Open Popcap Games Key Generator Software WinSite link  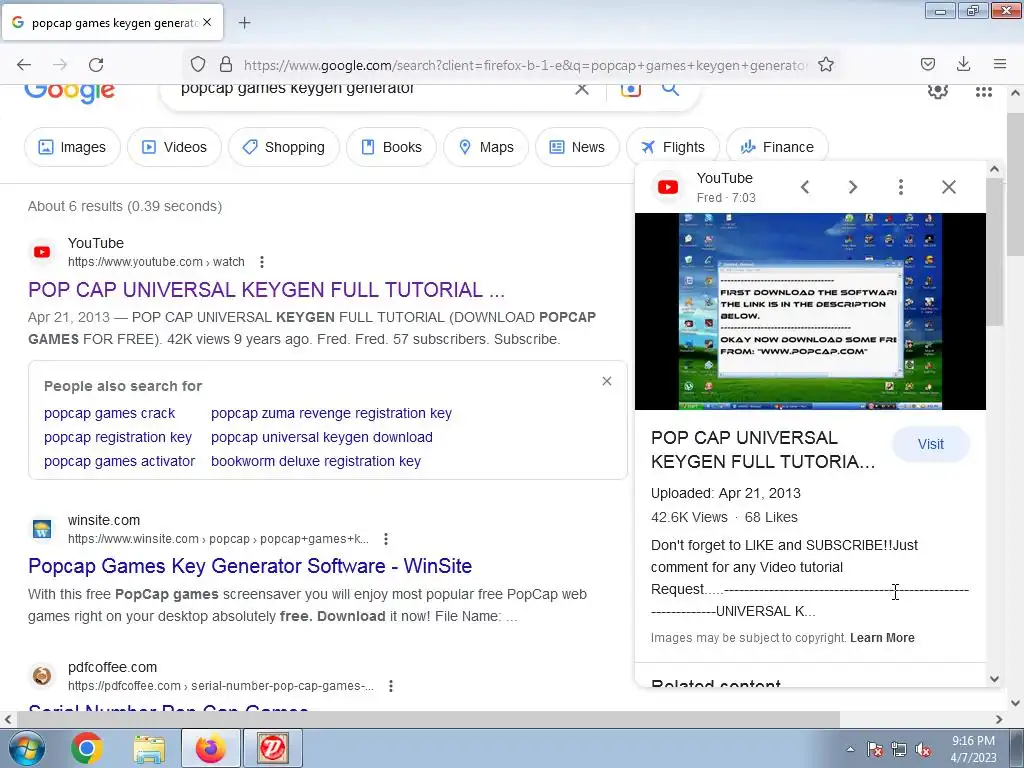(x=250, y=566)
